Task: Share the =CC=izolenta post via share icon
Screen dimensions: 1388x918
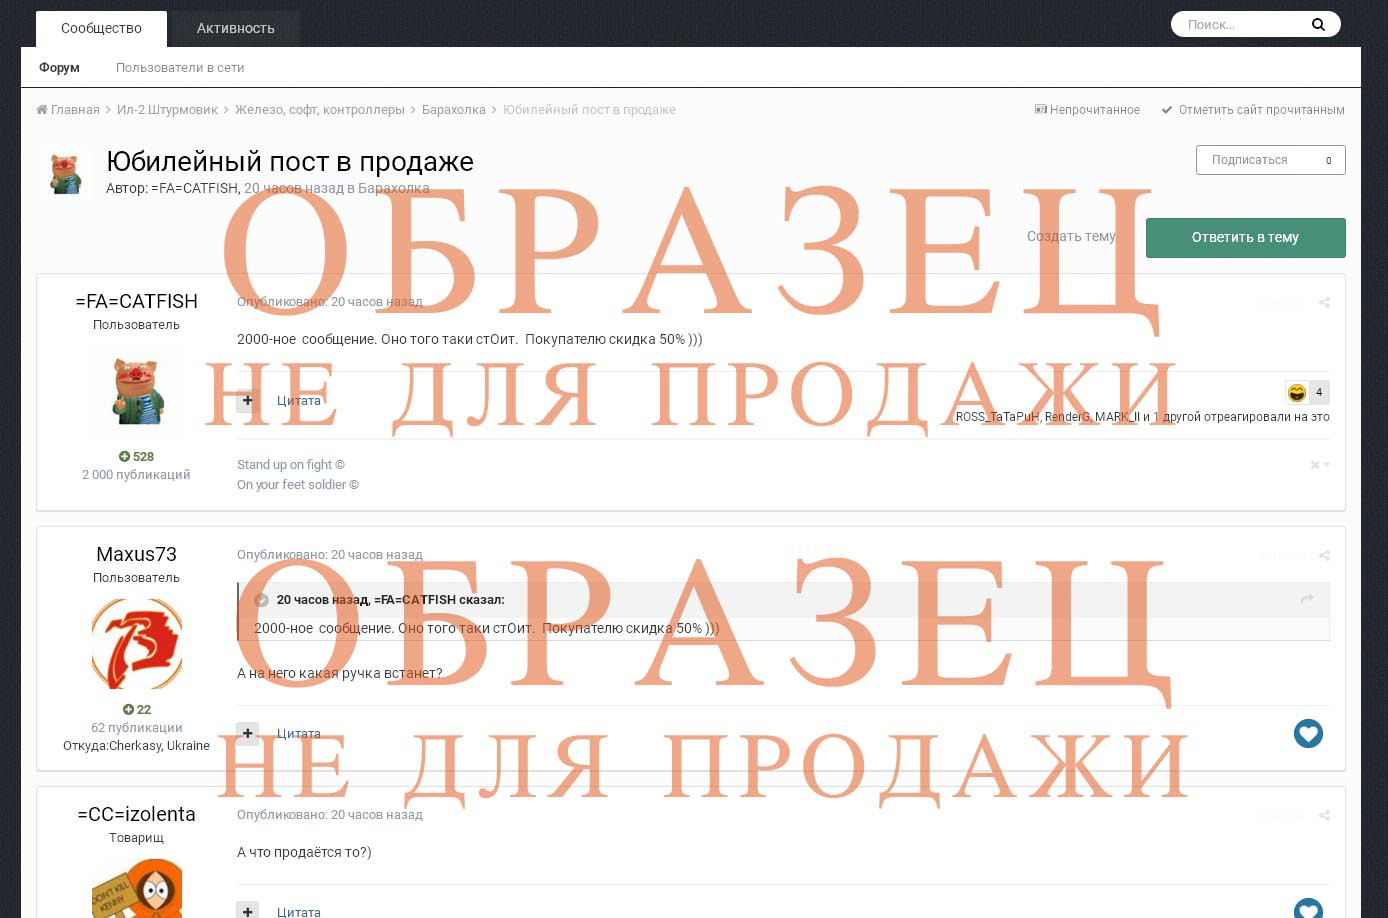Action: point(1324,815)
